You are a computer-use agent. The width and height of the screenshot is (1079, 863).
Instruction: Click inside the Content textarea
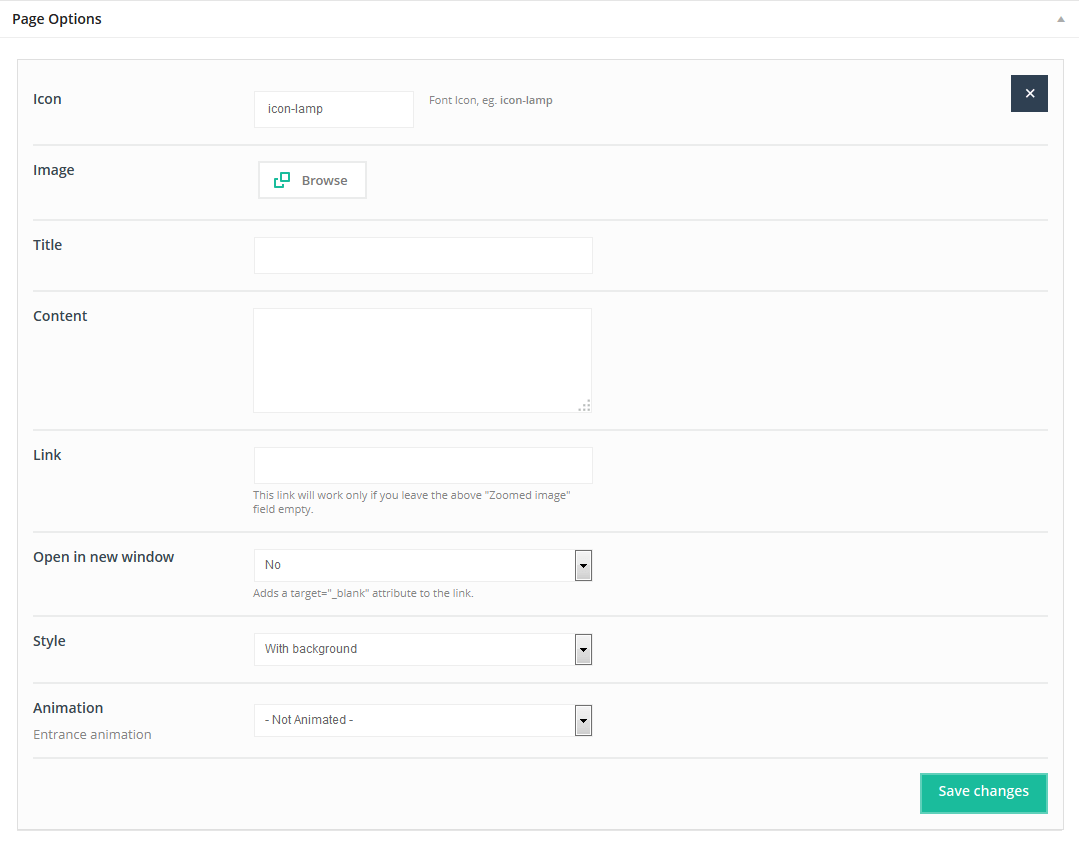[422, 360]
